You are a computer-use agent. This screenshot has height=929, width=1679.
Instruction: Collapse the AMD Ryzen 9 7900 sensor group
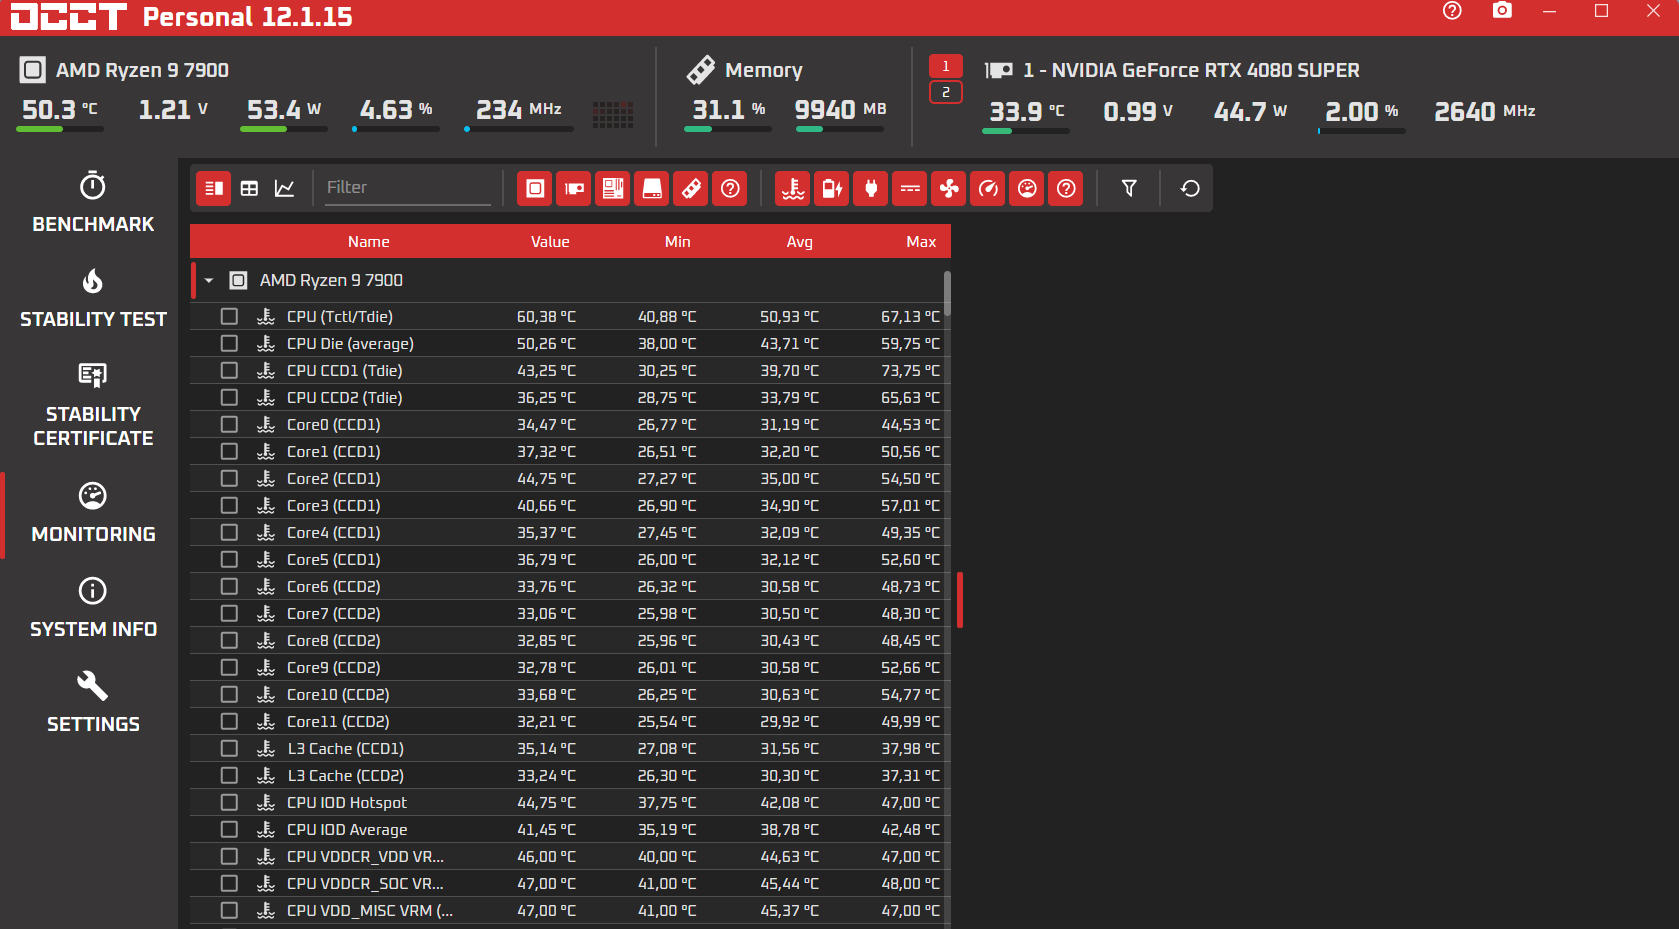click(209, 281)
